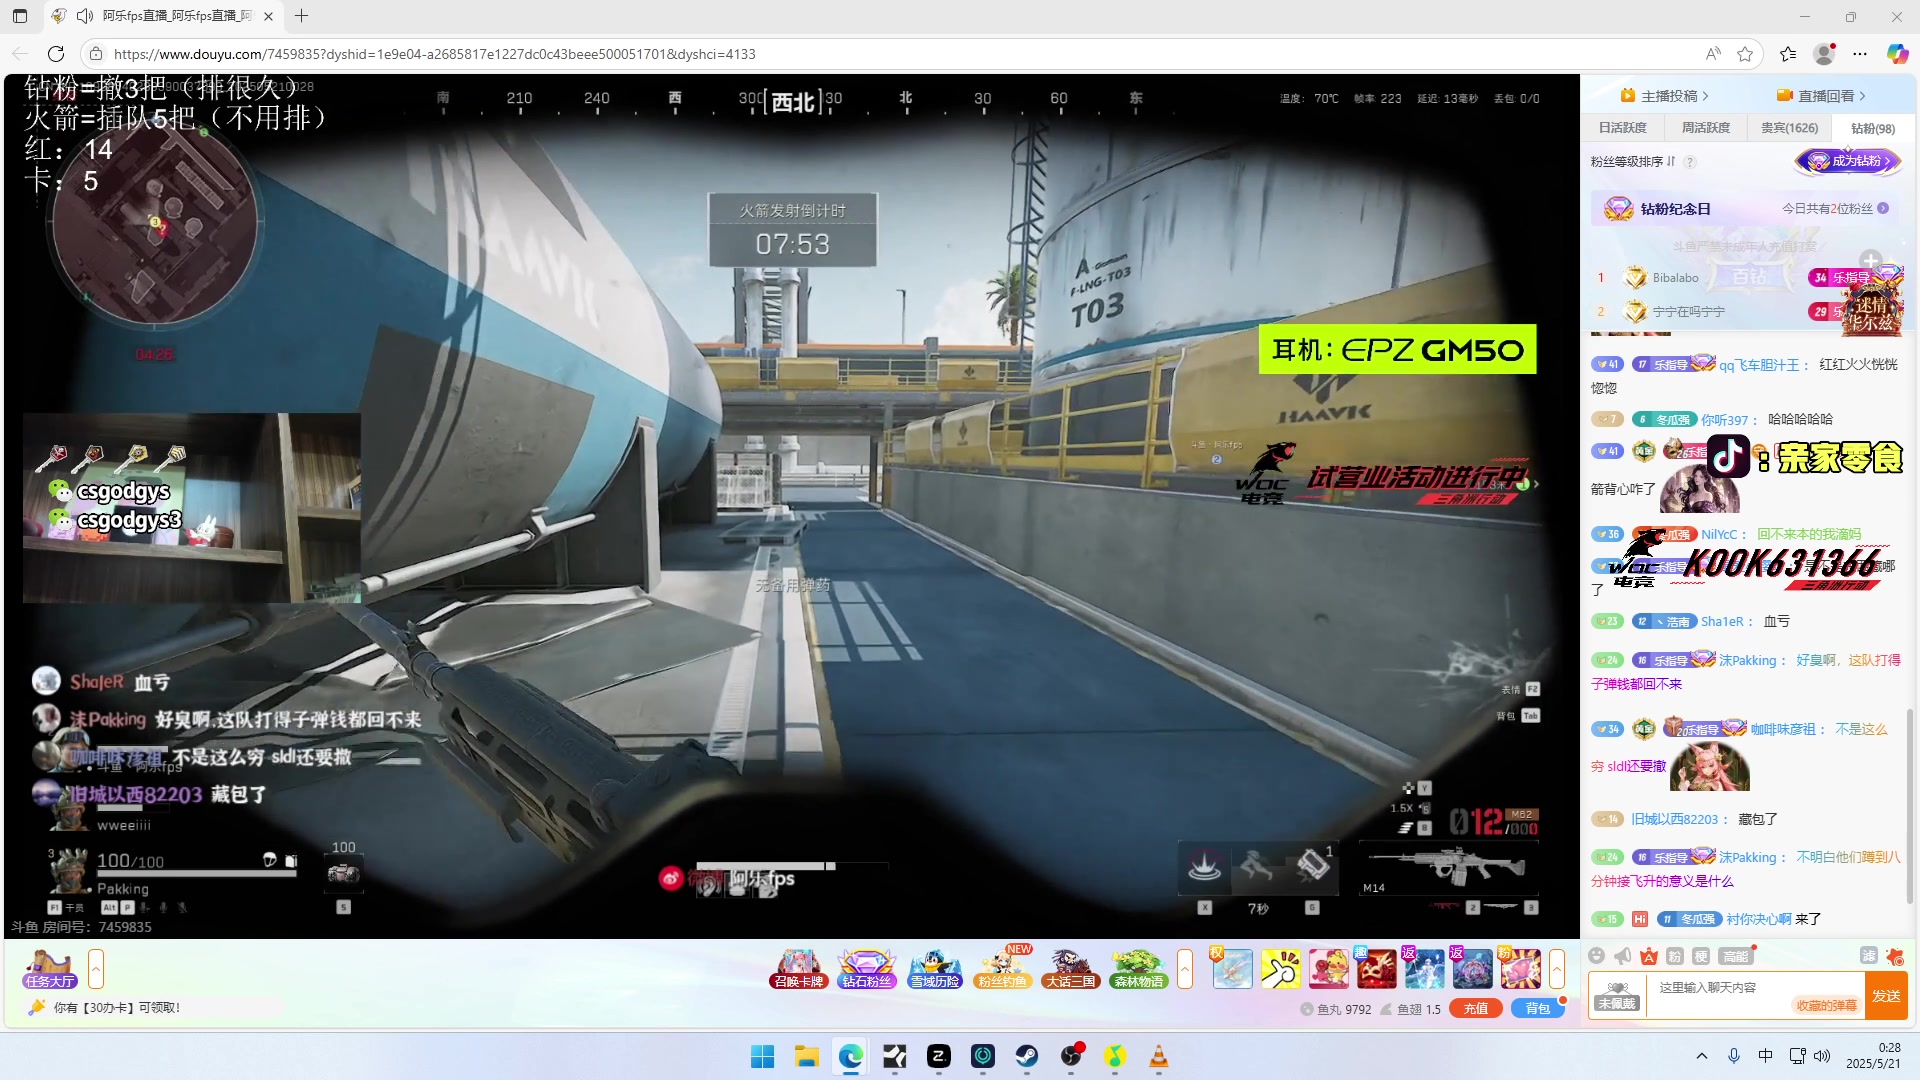Screen dimensions: 1920x1080
Task: Click 发送 to send chat message
Action: click(x=1886, y=996)
